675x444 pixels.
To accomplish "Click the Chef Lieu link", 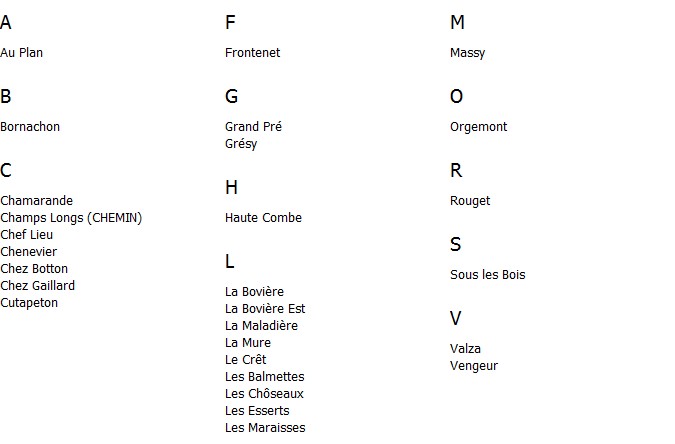I will (27, 235).
